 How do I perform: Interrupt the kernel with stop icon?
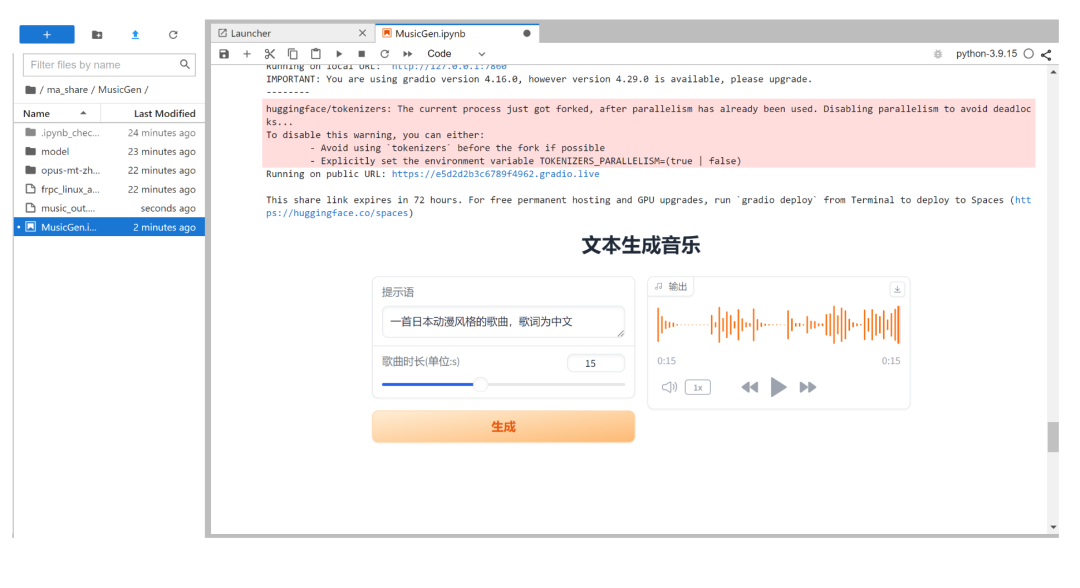coord(362,54)
